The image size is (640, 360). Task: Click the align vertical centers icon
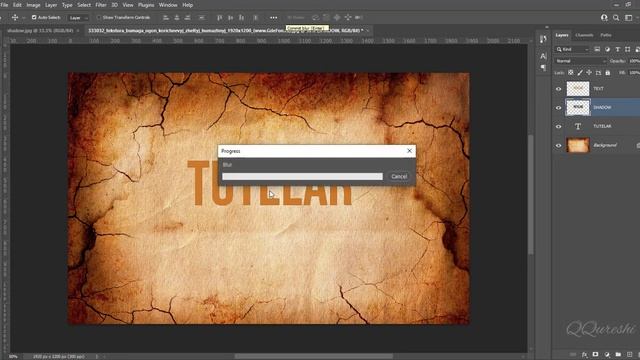point(231,18)
